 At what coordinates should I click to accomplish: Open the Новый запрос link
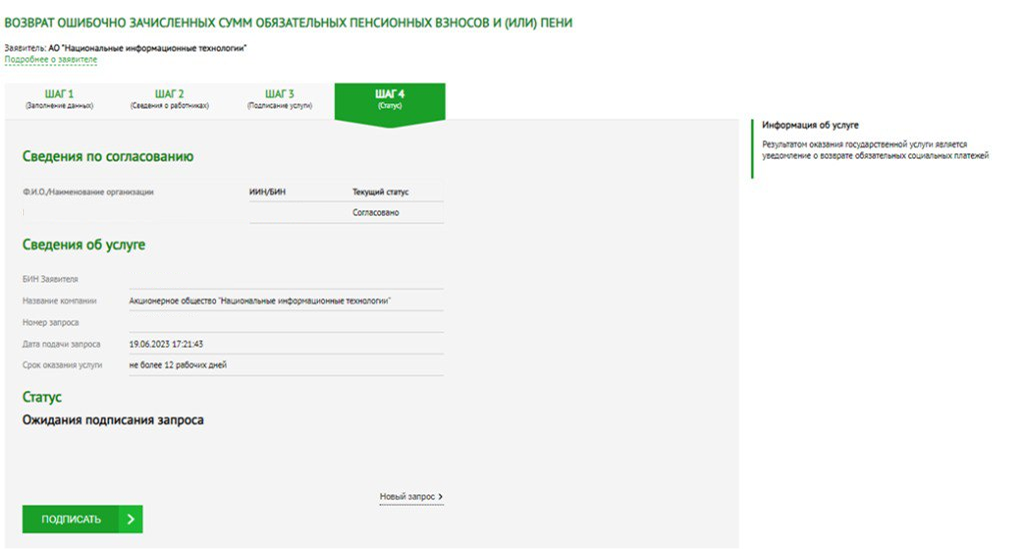(407, 496)
